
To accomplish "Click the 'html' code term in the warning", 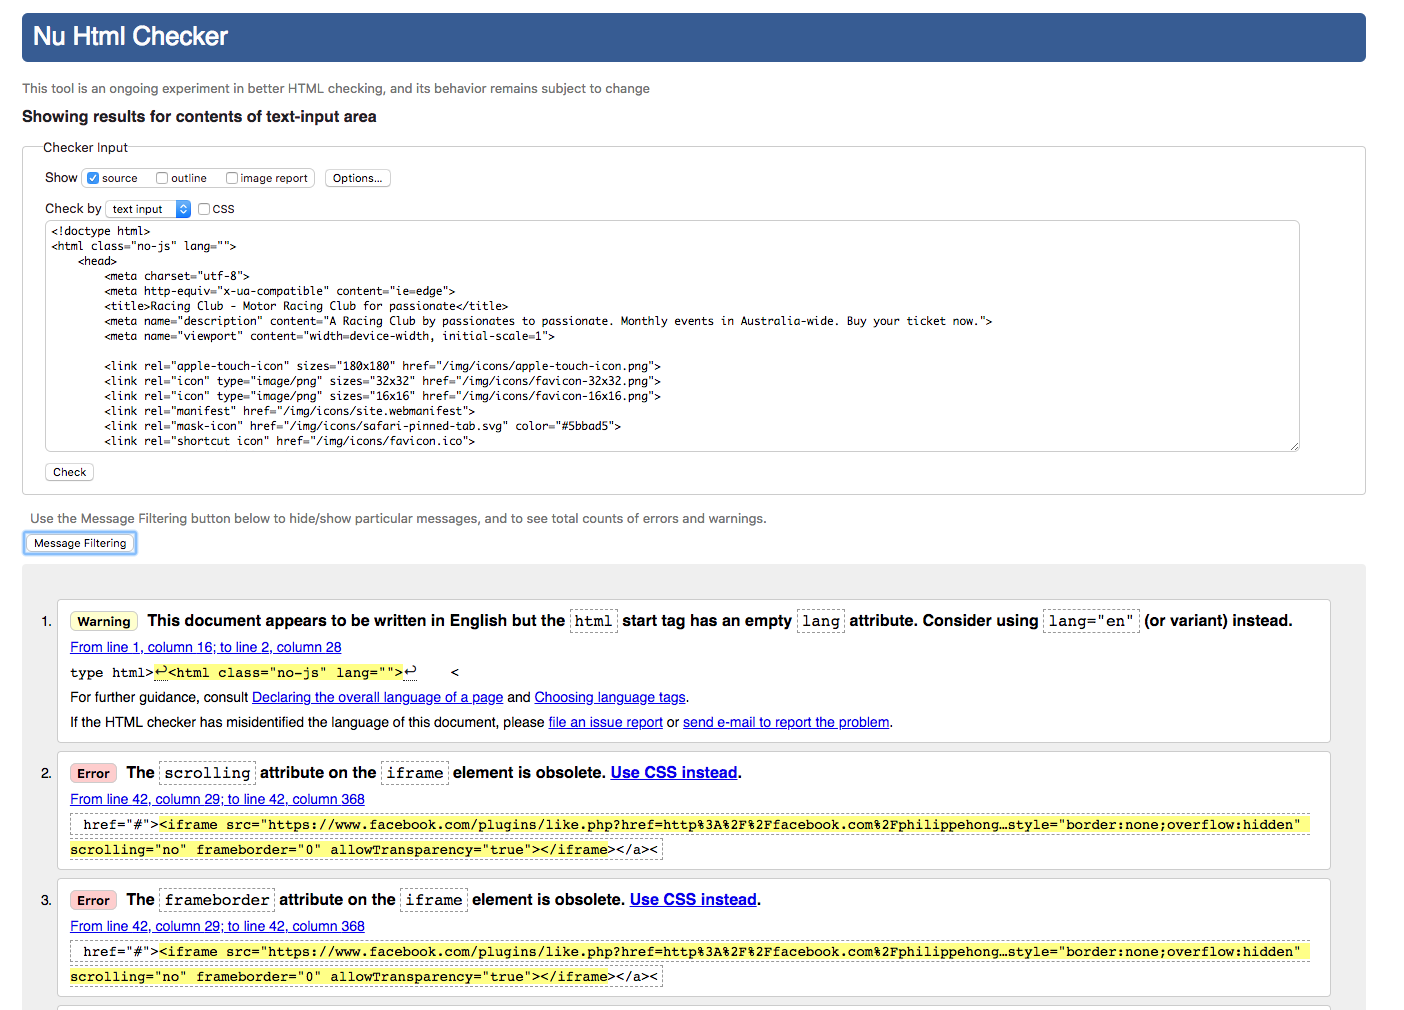I will [593, 621].
